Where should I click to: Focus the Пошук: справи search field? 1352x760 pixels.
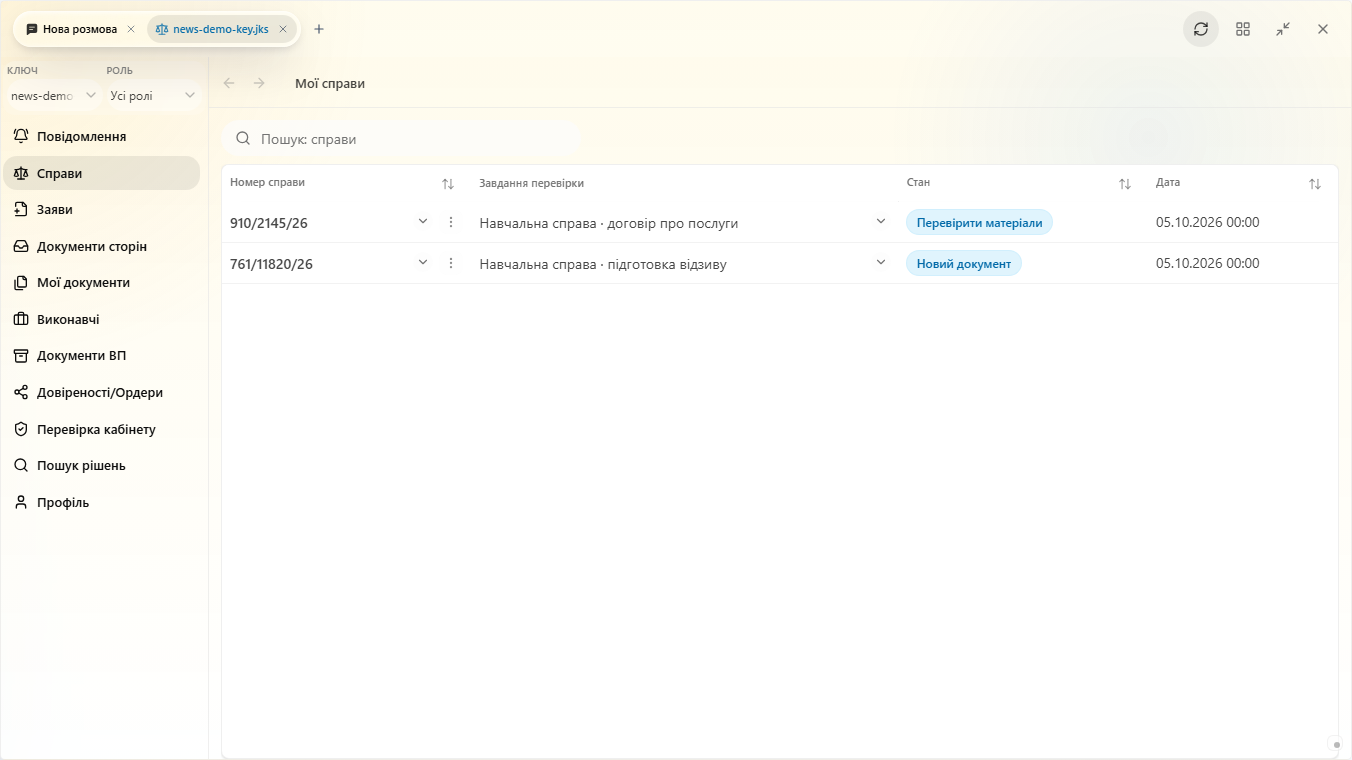pos(401,139)
